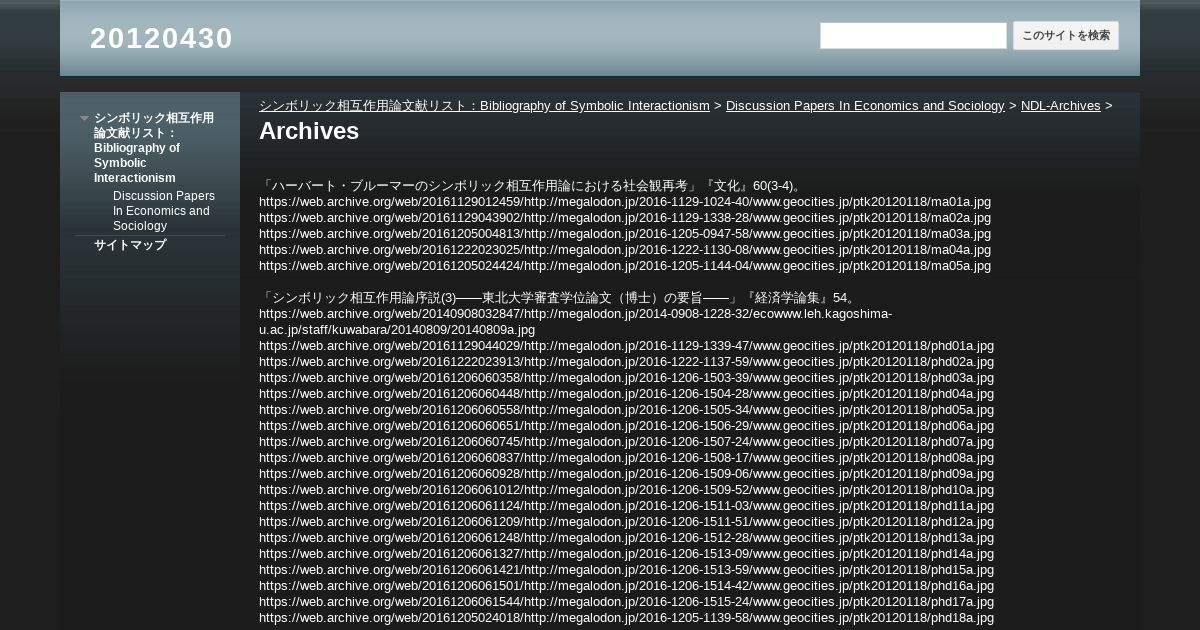Click the archive URL ending ma04a.jpg
The width and height of the screenshot is (1200, 630).
(x=625, y=250)
